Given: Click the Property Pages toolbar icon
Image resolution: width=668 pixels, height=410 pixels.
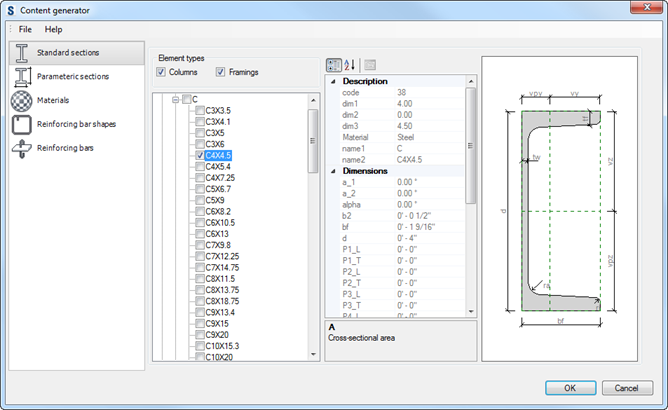Looking at the screenshot, I should tap(370, 64).
